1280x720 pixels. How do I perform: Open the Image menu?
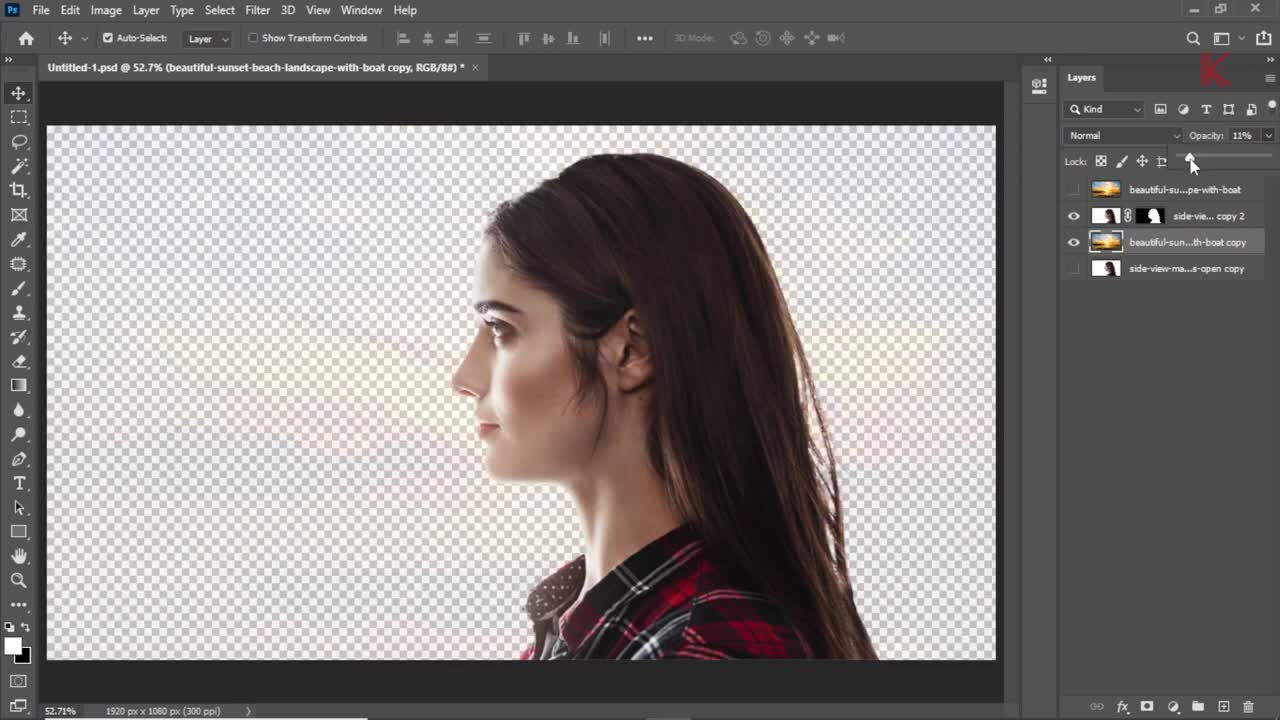click(106, 10)
